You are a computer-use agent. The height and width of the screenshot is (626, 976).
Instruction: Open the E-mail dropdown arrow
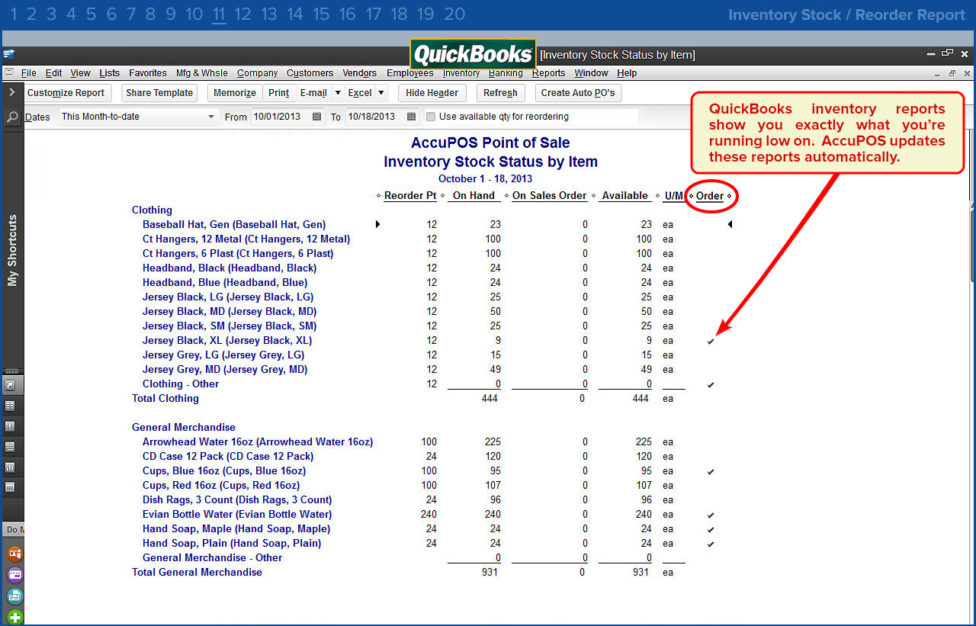338,93
